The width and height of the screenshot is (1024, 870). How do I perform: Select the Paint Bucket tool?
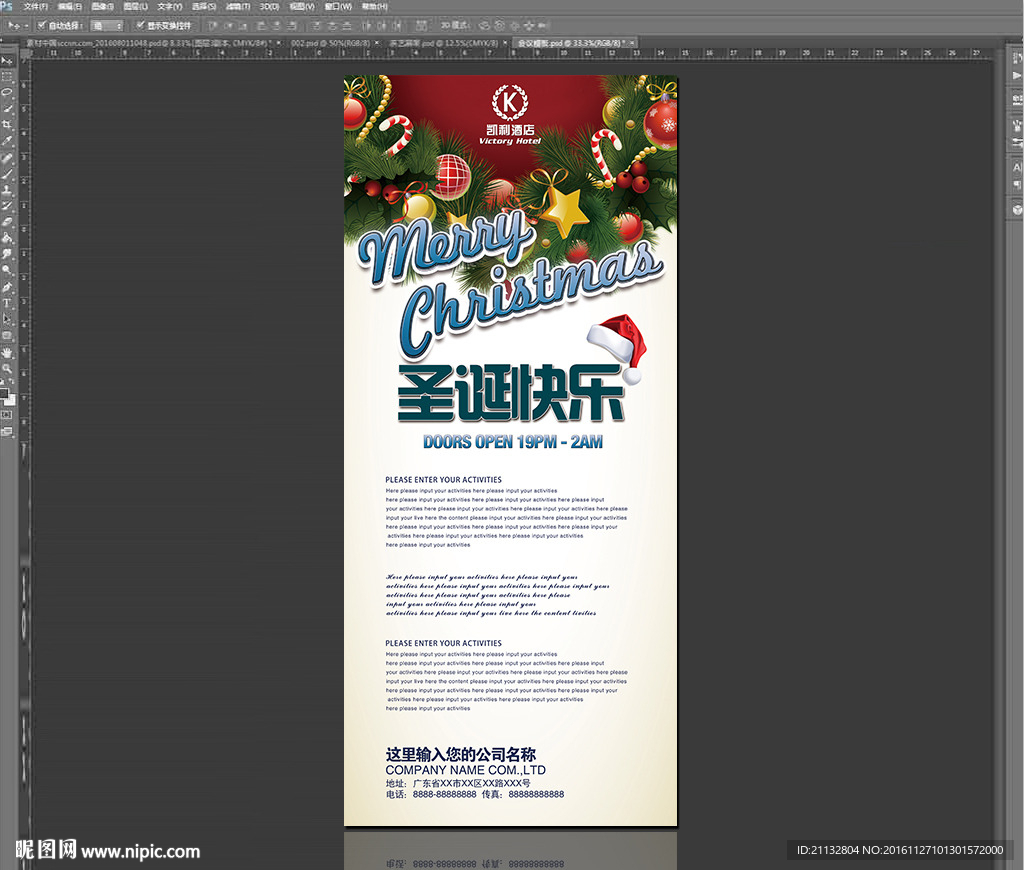coord(7,238)
